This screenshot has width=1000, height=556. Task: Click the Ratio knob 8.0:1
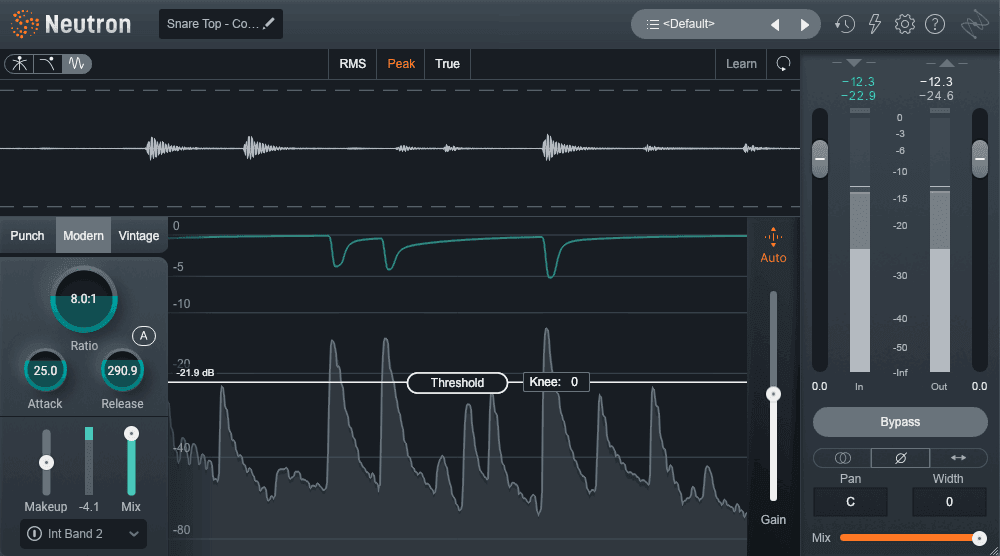pyautogui.click(x=84, y=299)
